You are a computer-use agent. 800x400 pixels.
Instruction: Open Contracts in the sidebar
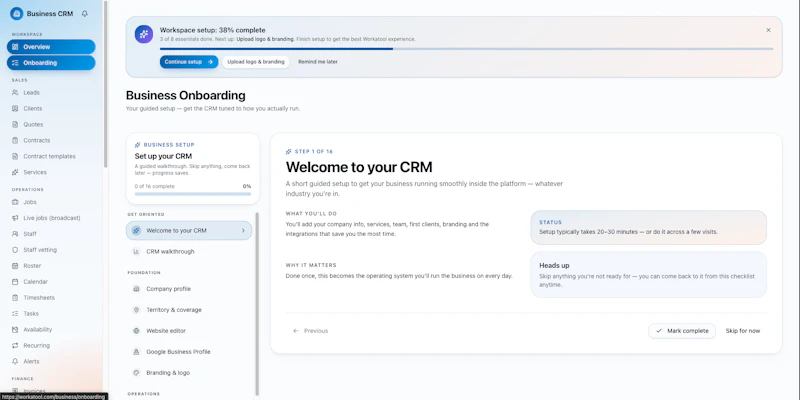[51, 140]
